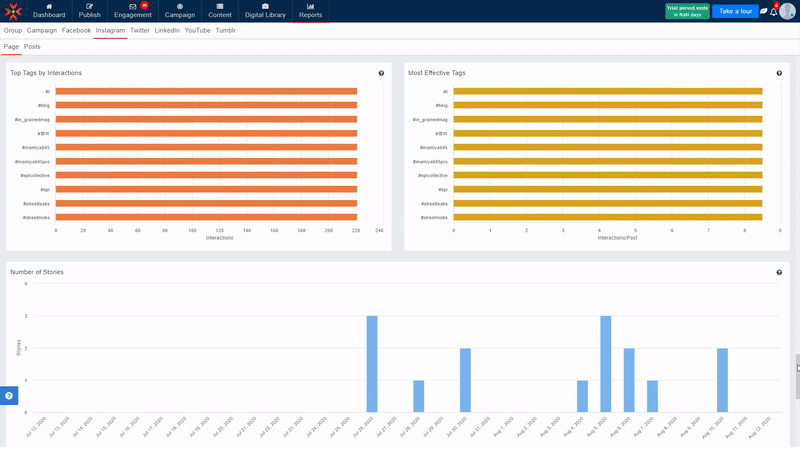Screen dimensions: 800x450
Task: Click the Interactions/Post axis label
Action: pos(617,238)
